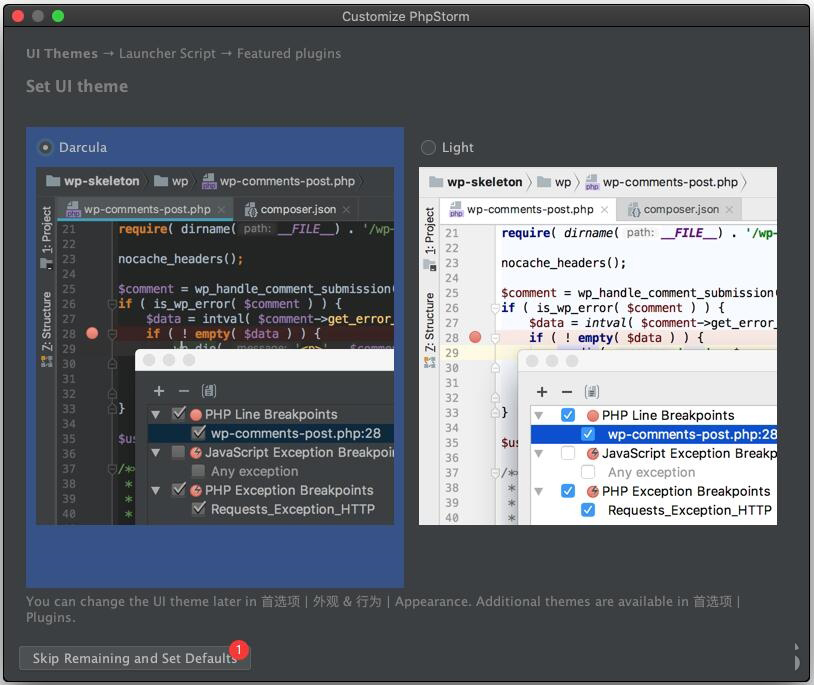This screenshot has width=814, height=685.
Task: Click the add (+) icon in Light preview
Action: pyautogui.click(x=542, y=392)
